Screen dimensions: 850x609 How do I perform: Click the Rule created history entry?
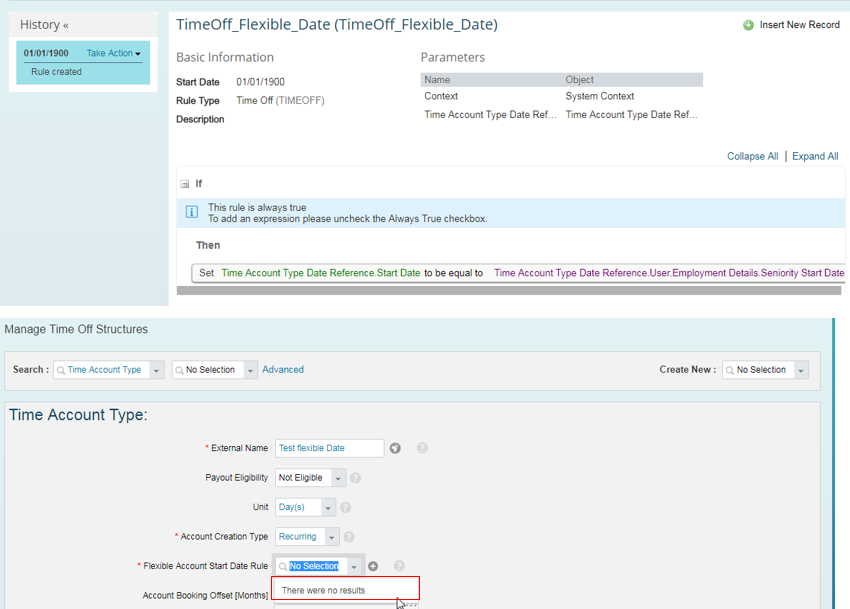(56, 72)
